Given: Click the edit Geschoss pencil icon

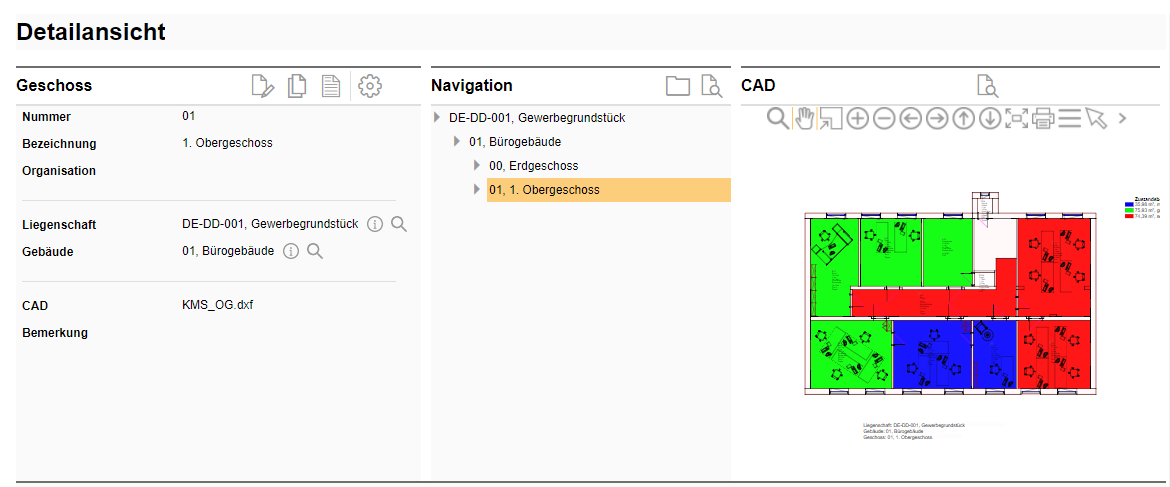Looking at the screenshot, I should coord(263,86).
